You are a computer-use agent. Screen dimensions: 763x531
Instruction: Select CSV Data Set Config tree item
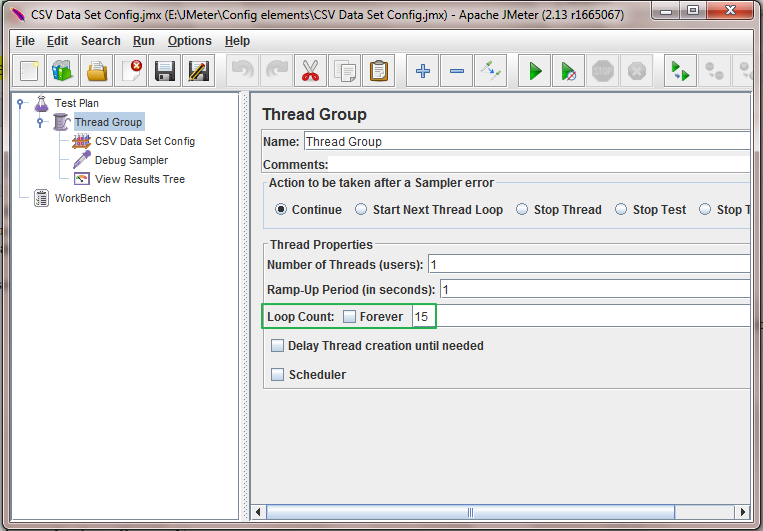(145, 141)
